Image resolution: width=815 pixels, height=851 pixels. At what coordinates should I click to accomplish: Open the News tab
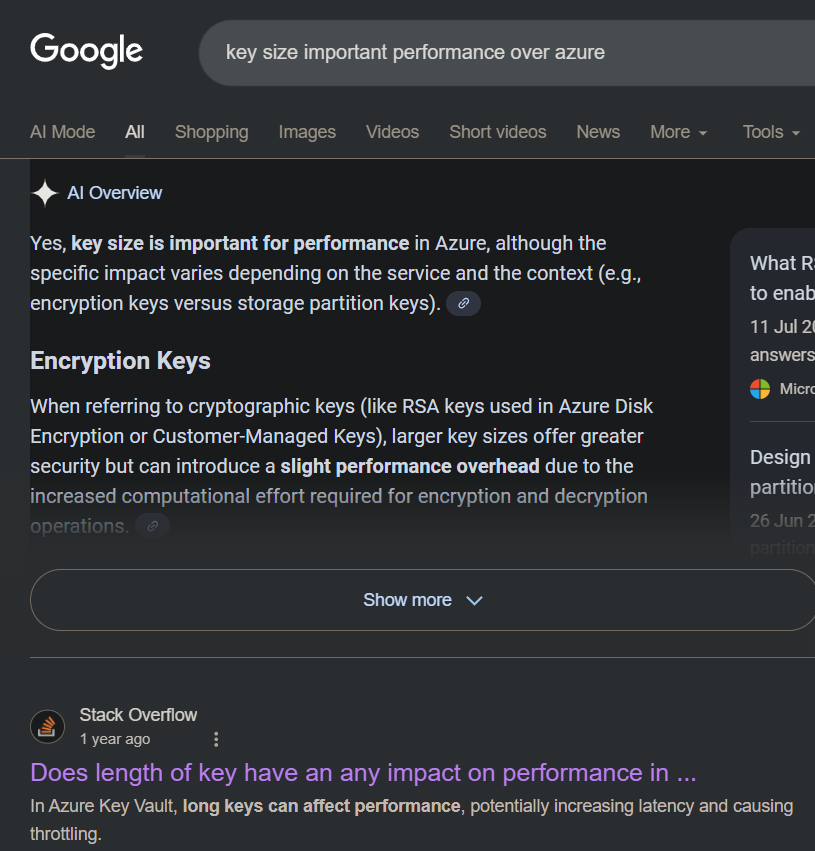point(598,132)
